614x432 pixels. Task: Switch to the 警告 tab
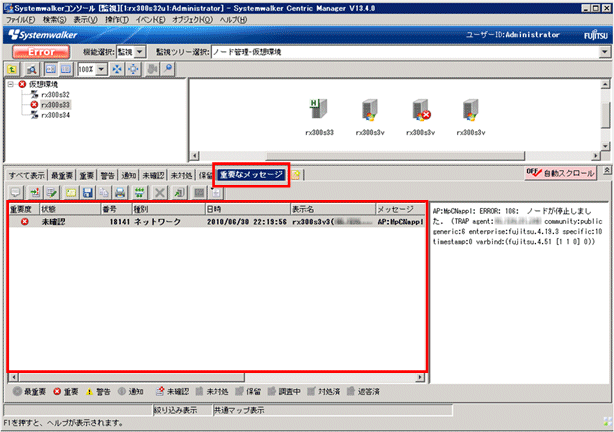click(107, 175)
